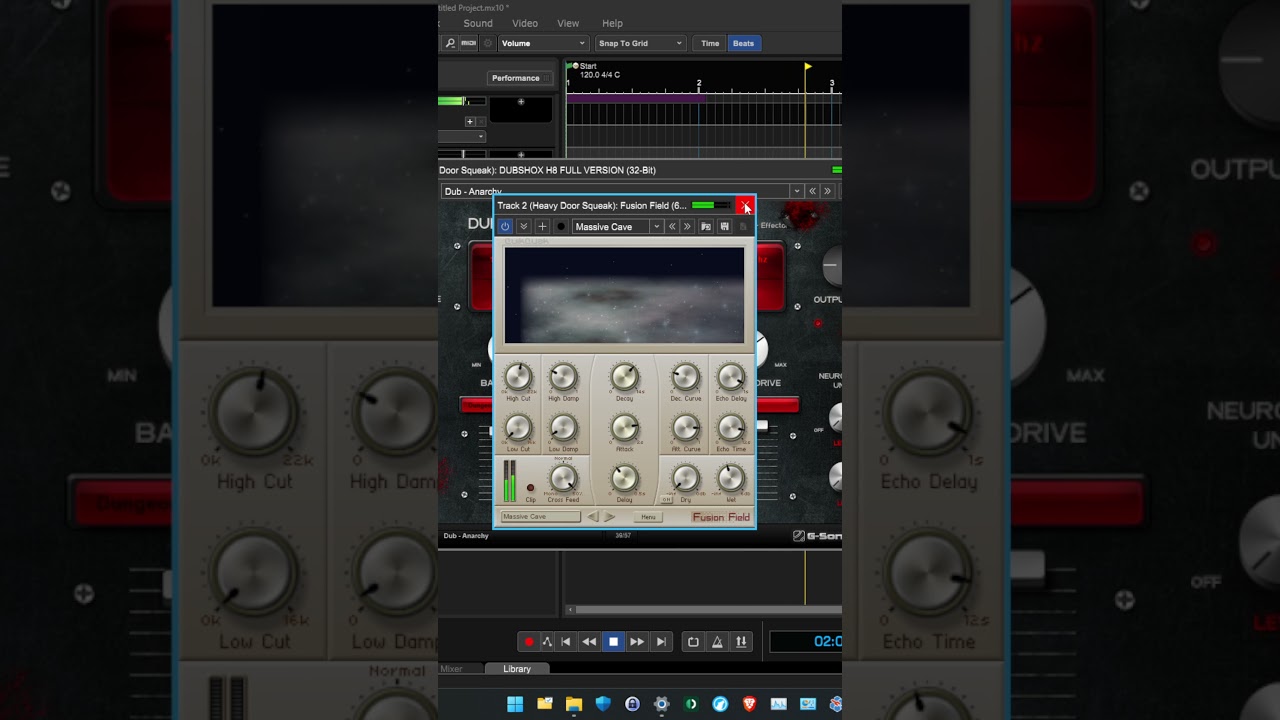Image resolution: width=1280 pixels, height=720 pixels.
Task: Open the Video menu
Action: pyautogui.click(x=525, y=23)
